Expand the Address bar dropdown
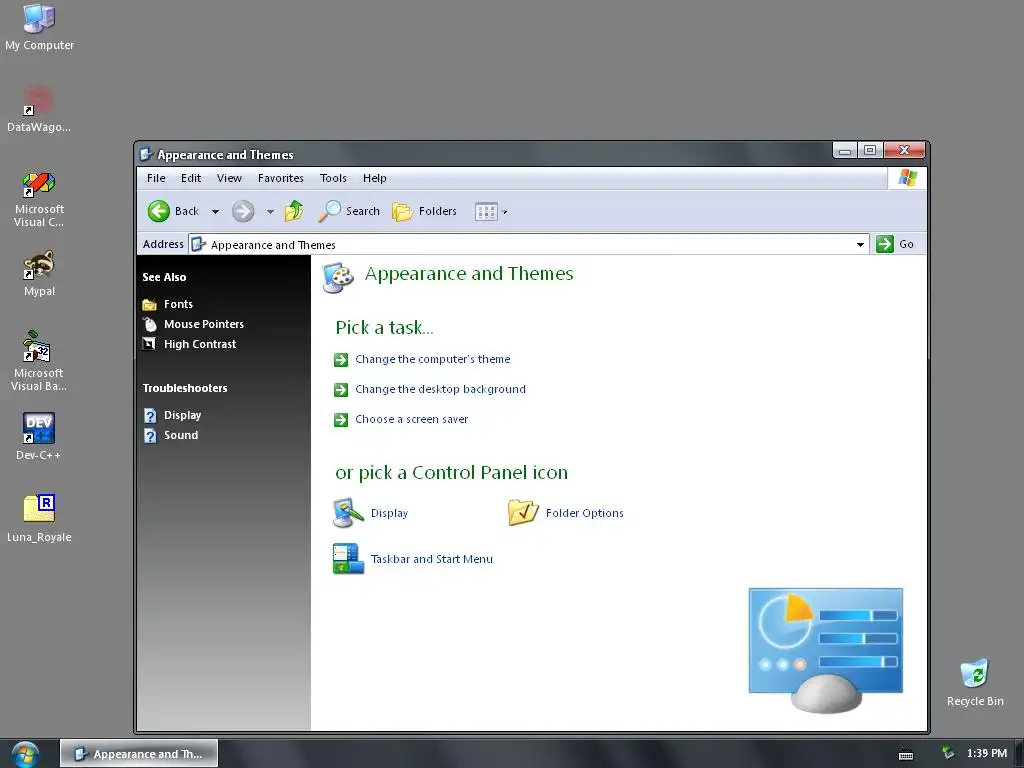Viewport: 1024px width, 768px height. coord(860,245)
